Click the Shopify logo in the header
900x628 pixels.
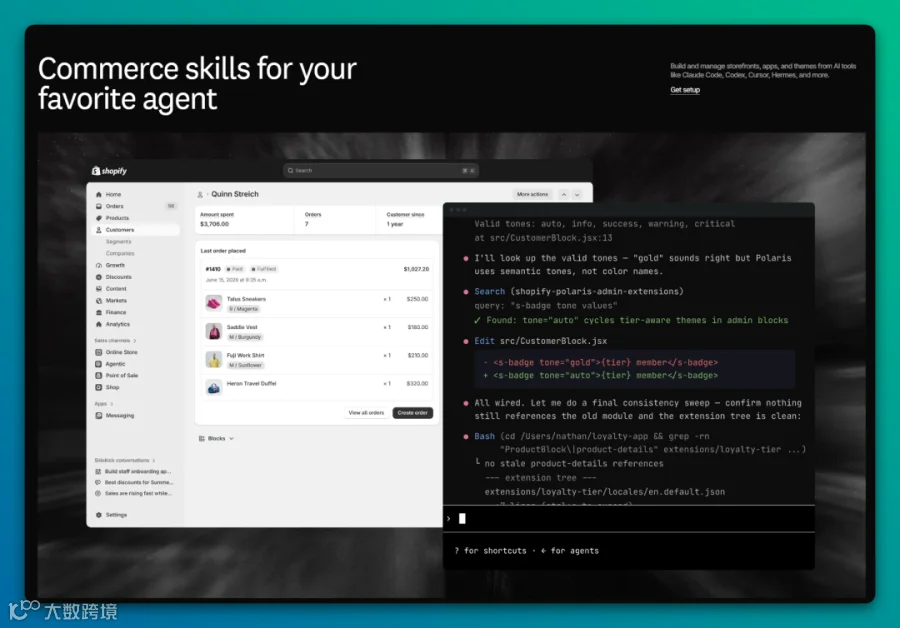click(109, 171)
